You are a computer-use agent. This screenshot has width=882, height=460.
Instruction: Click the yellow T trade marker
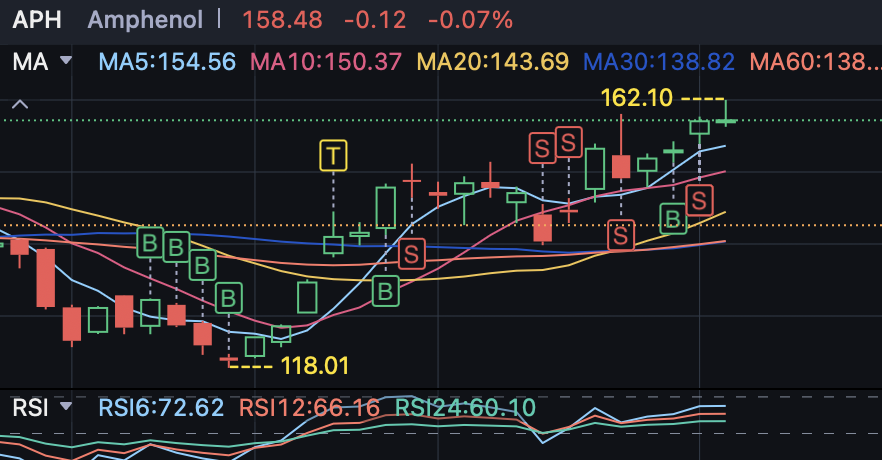coord(334,155)
